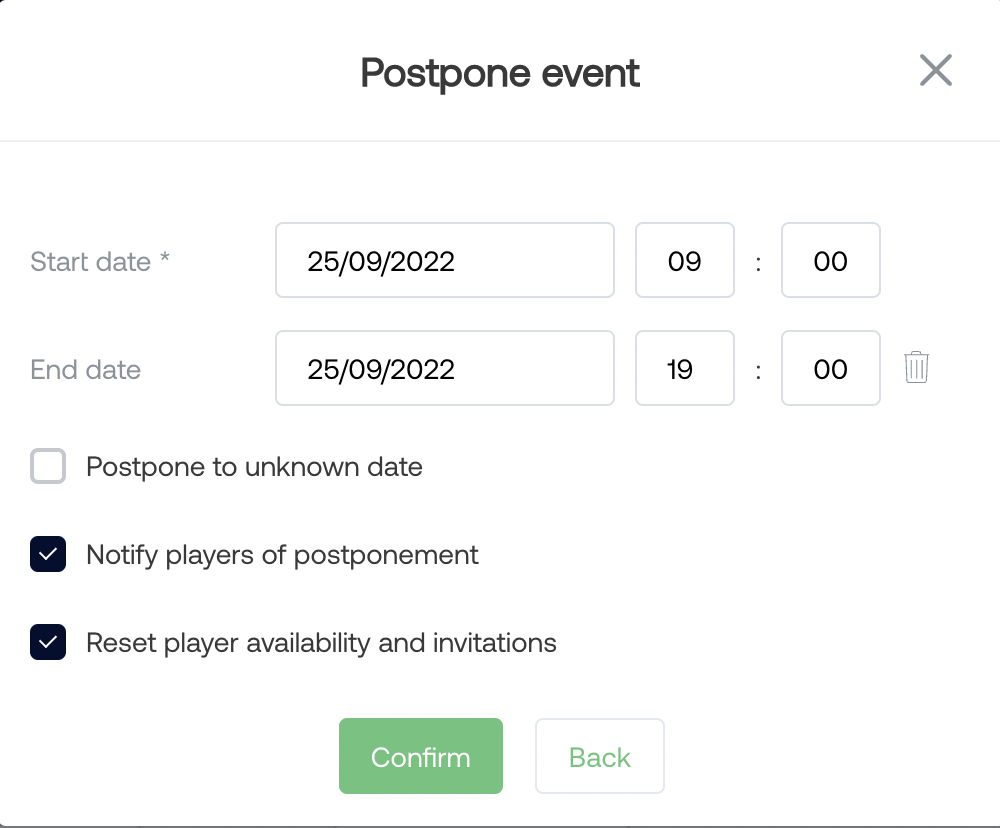Uncheck the Notify players of postponement checkbox
Viewport: 1000px width, 828px height.
click(x=48, y=554)
